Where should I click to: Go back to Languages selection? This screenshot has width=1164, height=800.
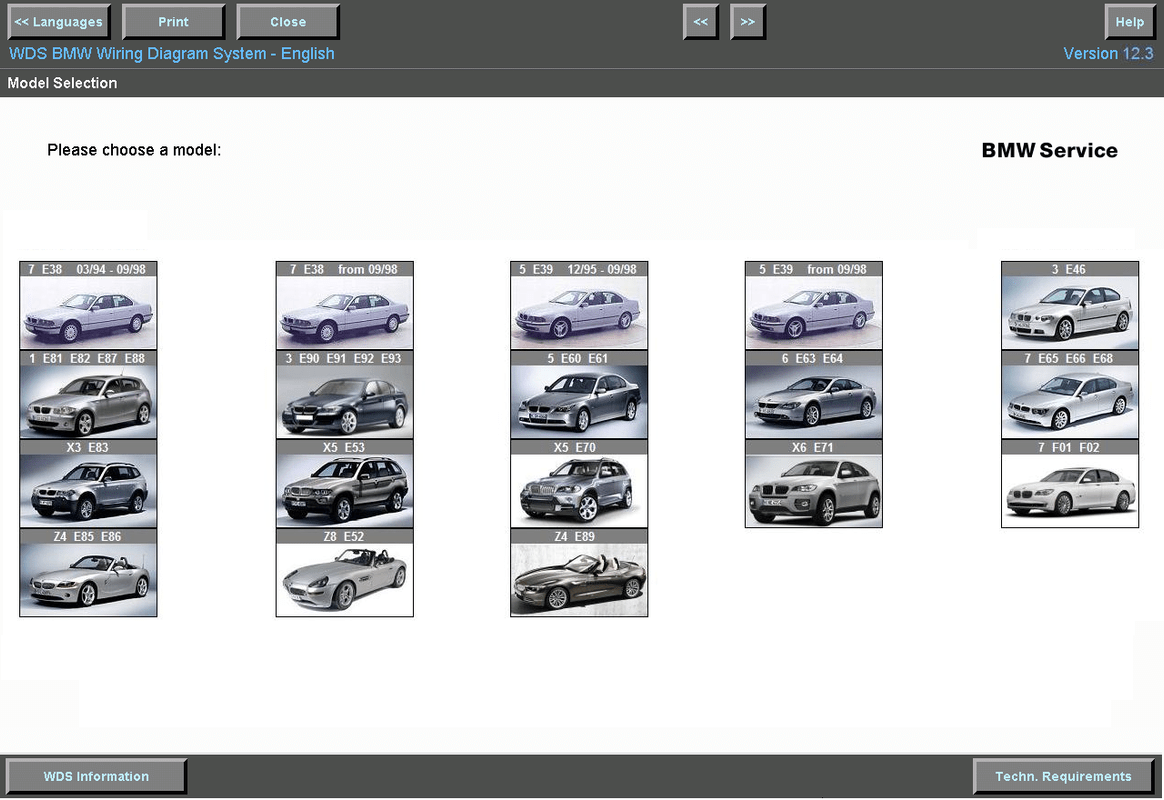[x=59, y=22]
